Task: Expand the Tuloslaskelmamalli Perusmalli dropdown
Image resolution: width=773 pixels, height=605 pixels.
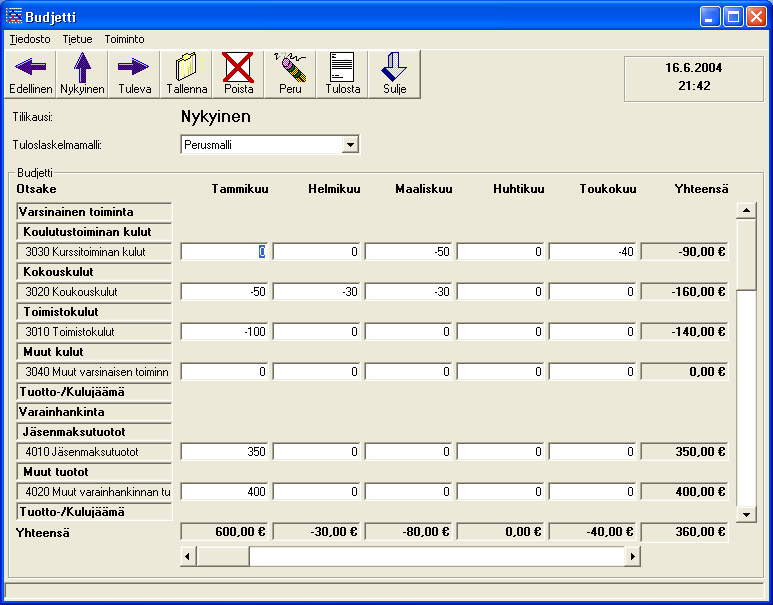Action: [x=350, y=145]
